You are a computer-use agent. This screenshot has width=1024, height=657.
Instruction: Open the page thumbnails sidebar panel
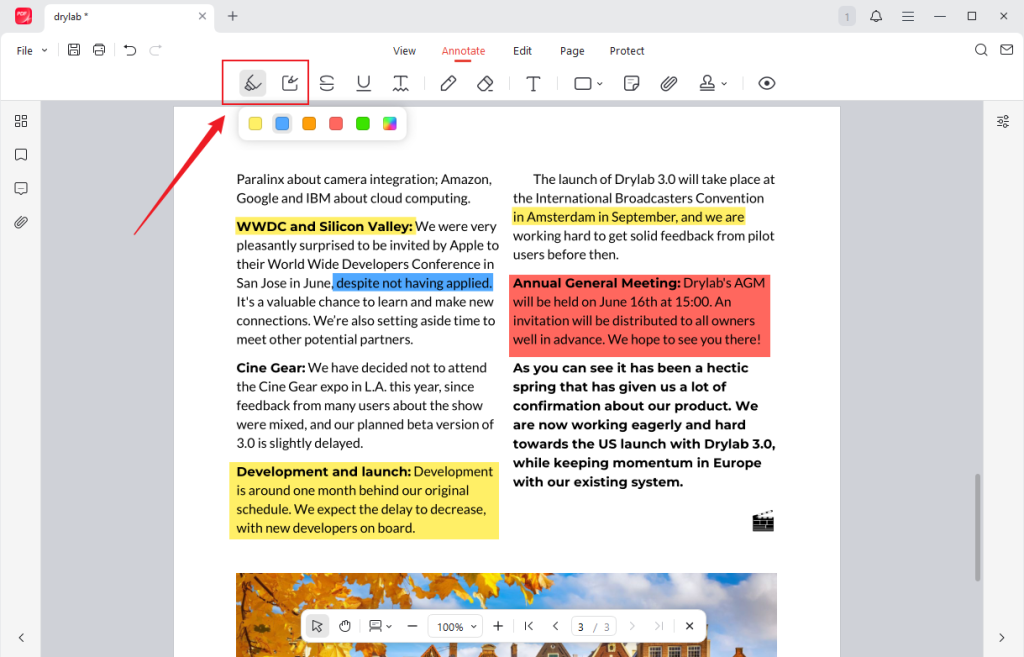pyautogui.click(x=21, y=120)
